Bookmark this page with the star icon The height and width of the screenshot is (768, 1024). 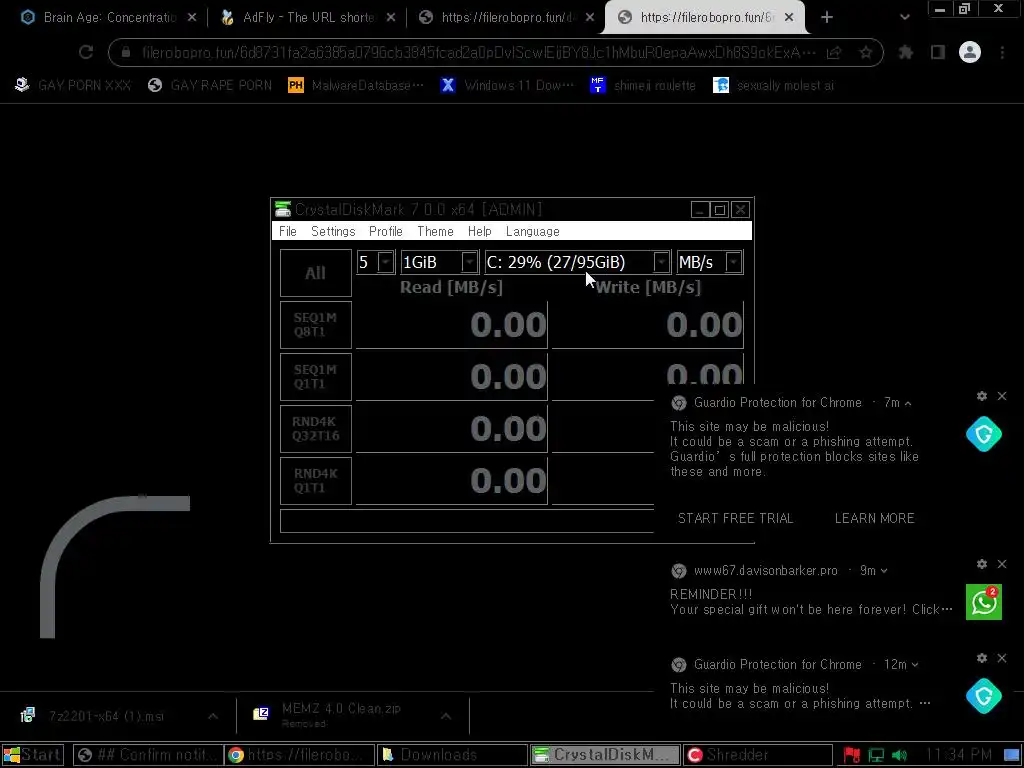point(865,52)
